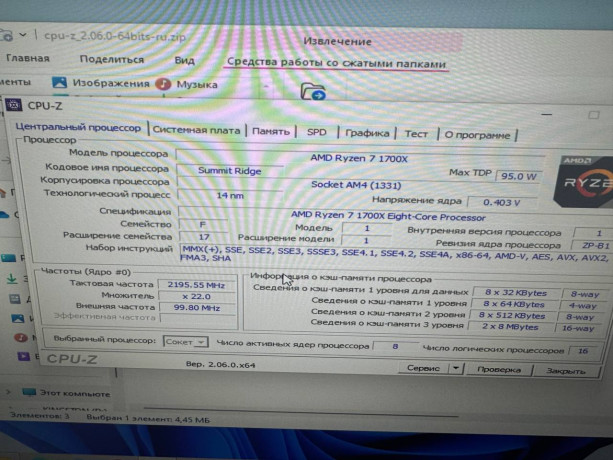Click the 14 nm technology value
Screen dimensions: 613x460
pos(230,195)
